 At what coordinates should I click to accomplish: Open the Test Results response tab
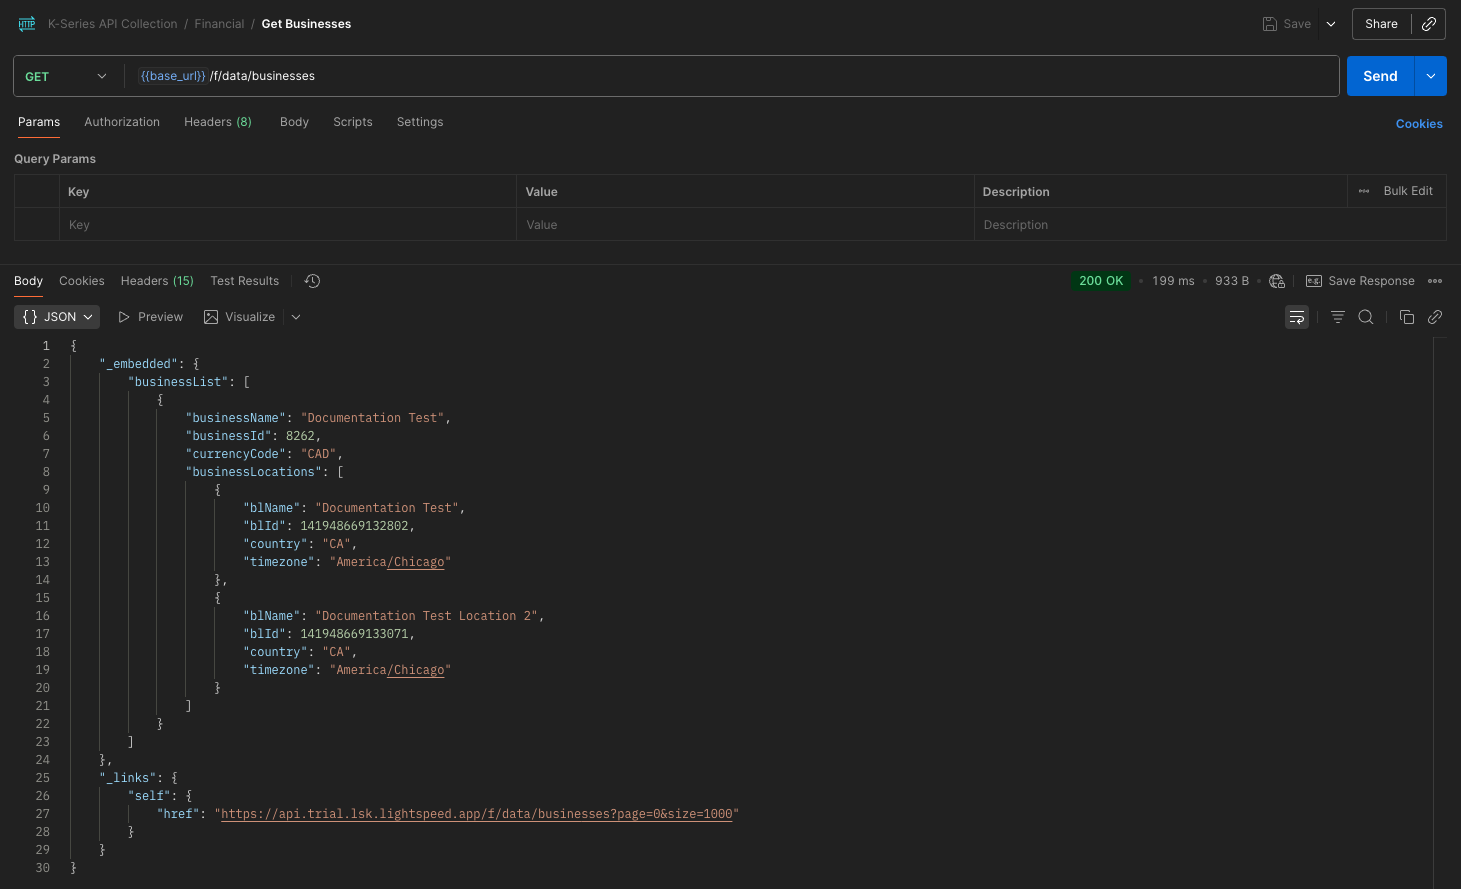pos(244,281)
